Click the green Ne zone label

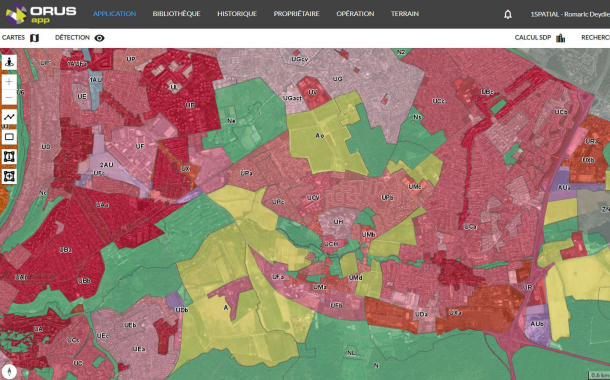click(x=231, y=121)
